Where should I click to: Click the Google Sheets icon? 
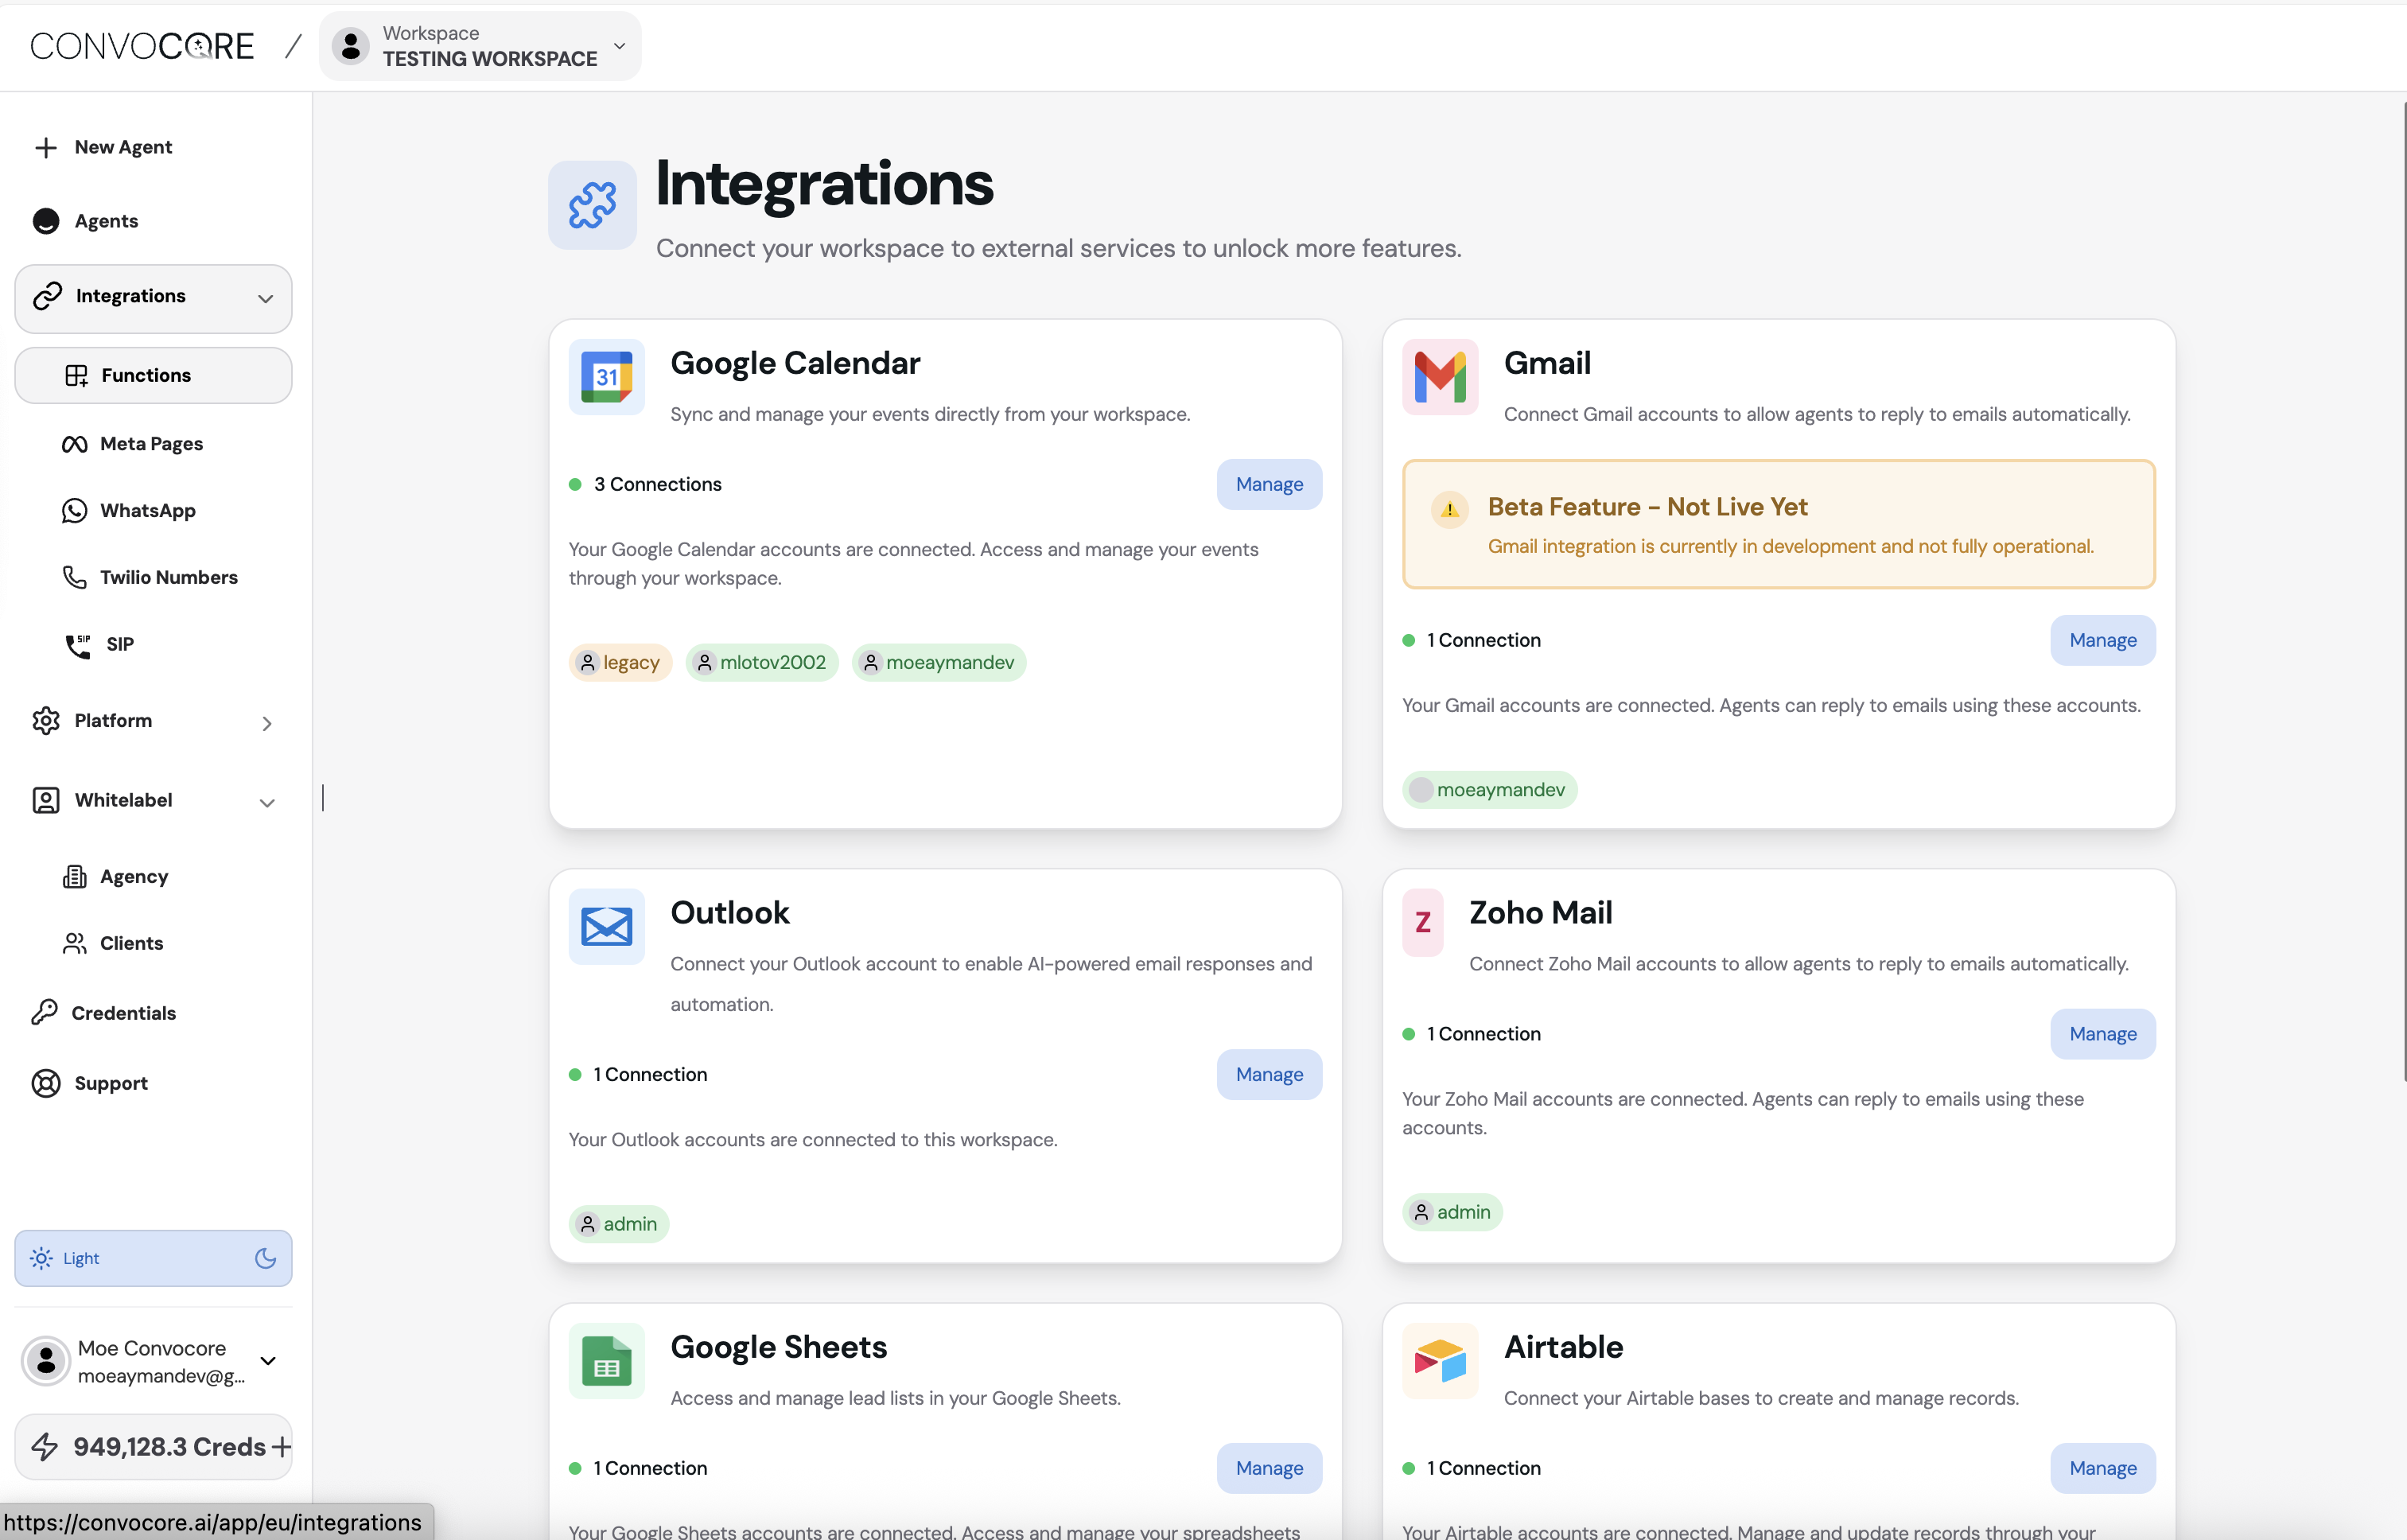pos(606,1360)
